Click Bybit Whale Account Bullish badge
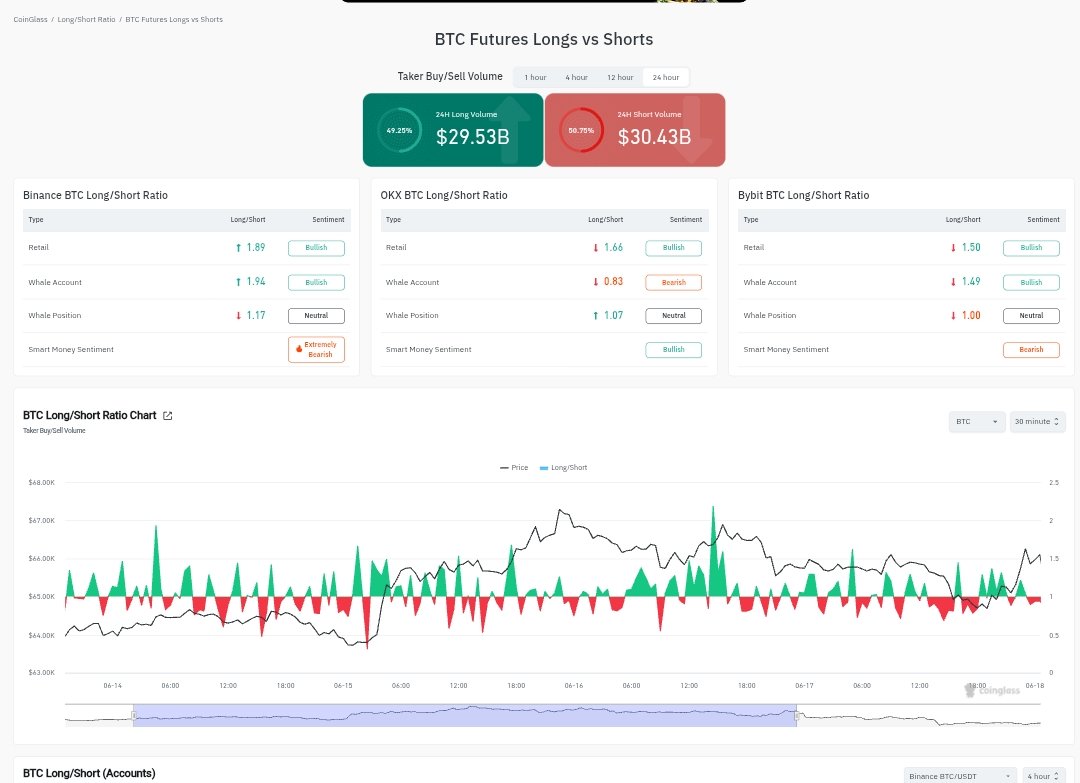Viewport: 1080px width, 783px height. click(x=1031, y=282)
